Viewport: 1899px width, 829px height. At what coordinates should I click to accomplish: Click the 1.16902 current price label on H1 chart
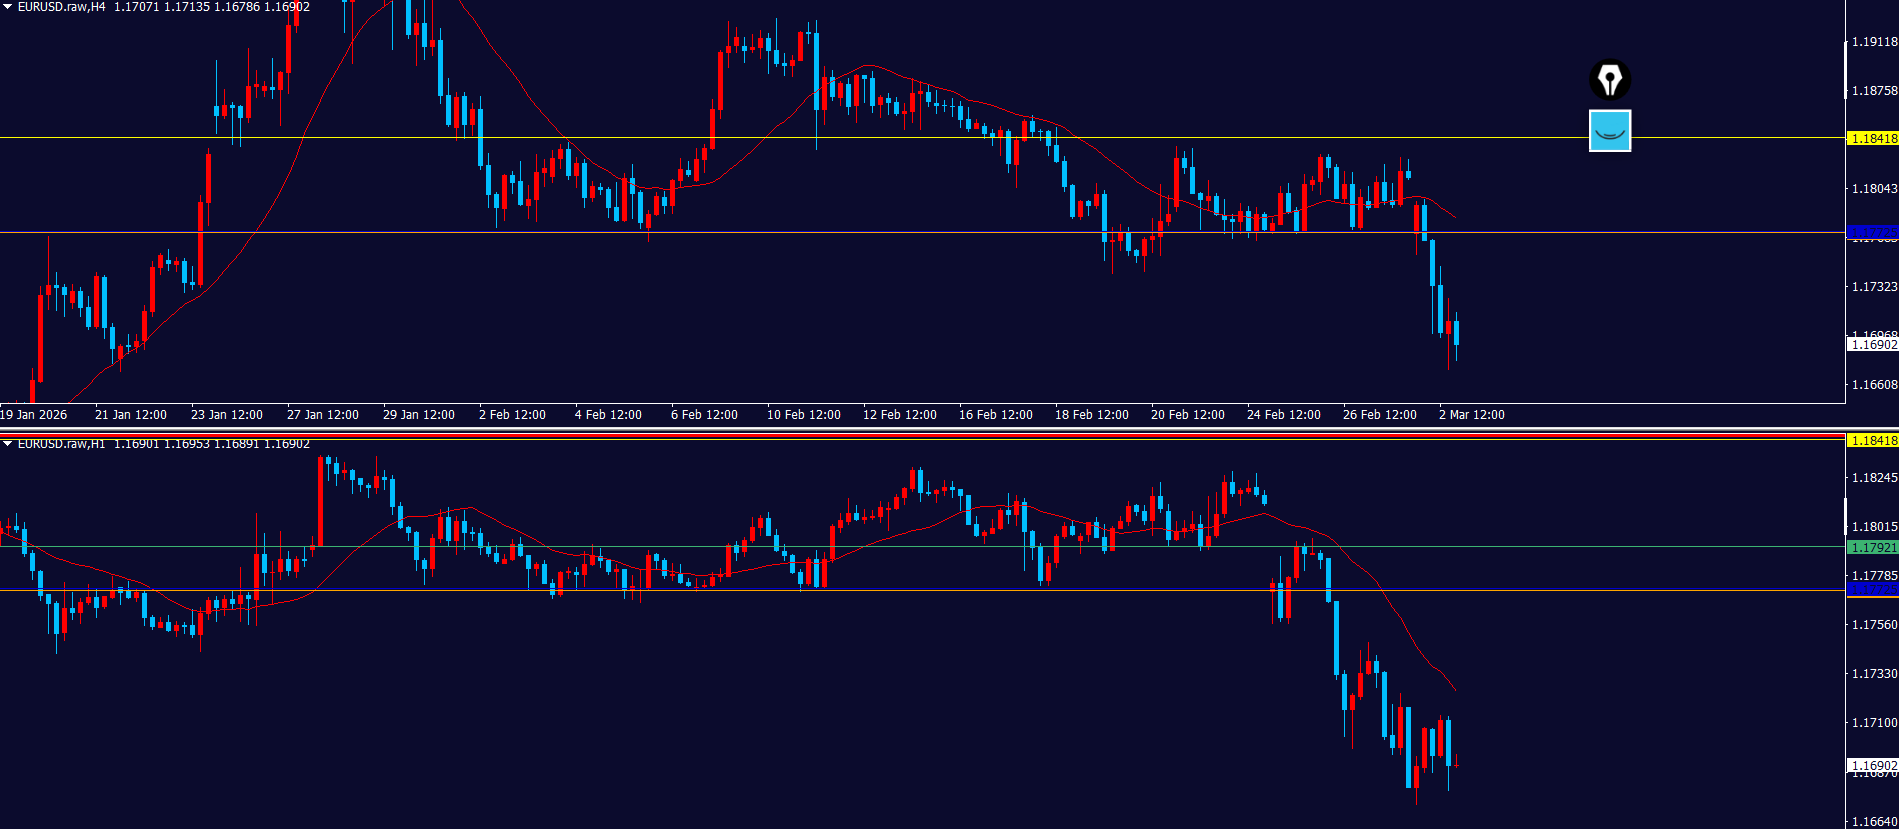pyautogui.click(x=1872, y=766)
